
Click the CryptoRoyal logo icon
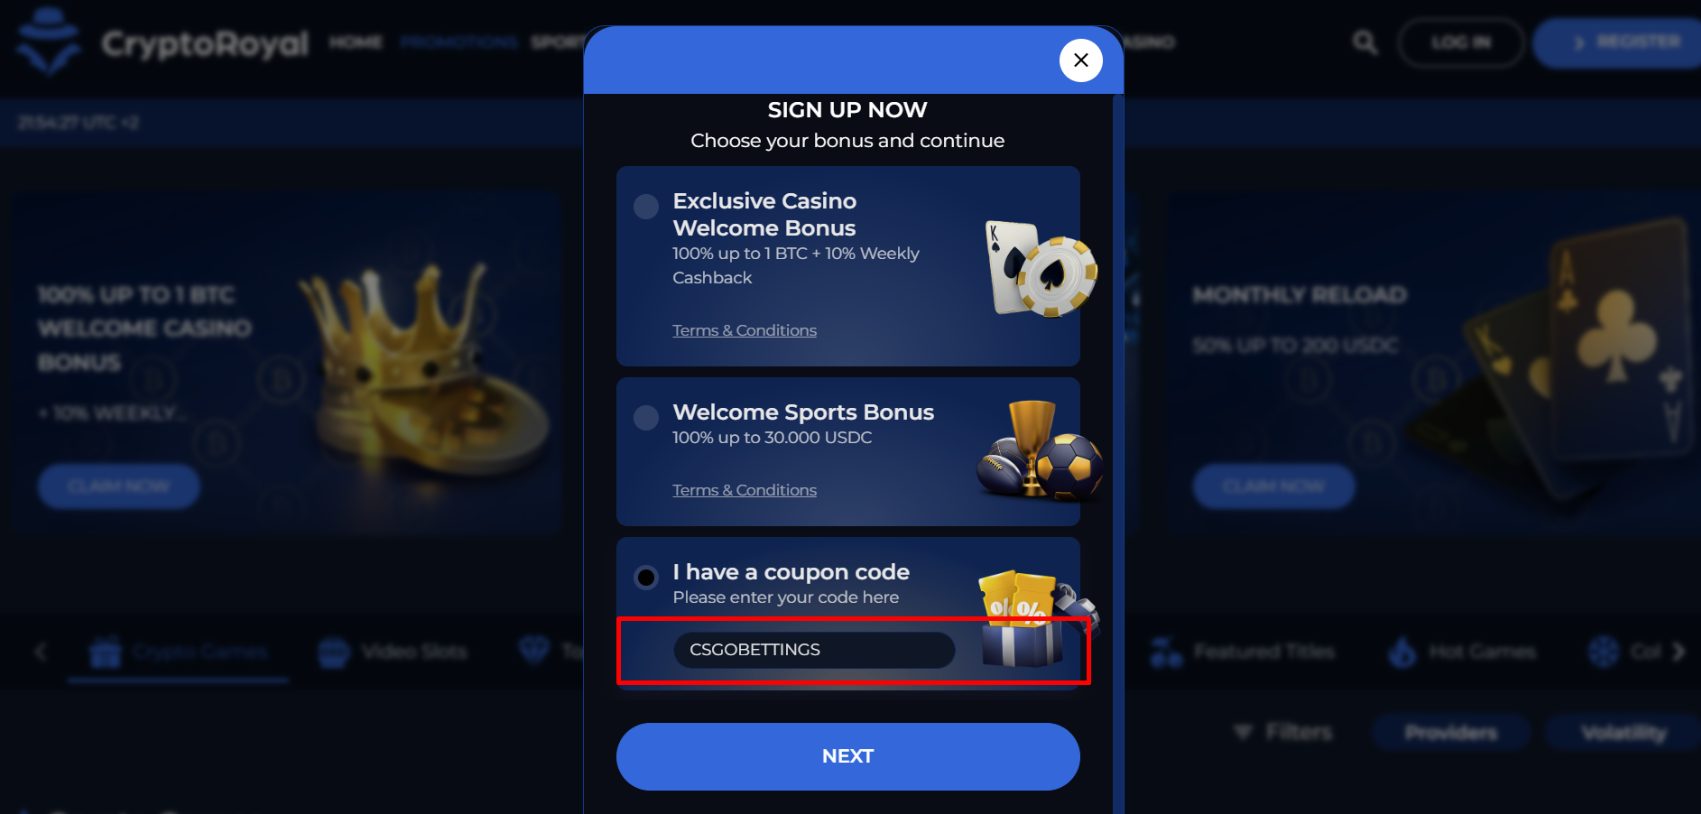(48, 42)
